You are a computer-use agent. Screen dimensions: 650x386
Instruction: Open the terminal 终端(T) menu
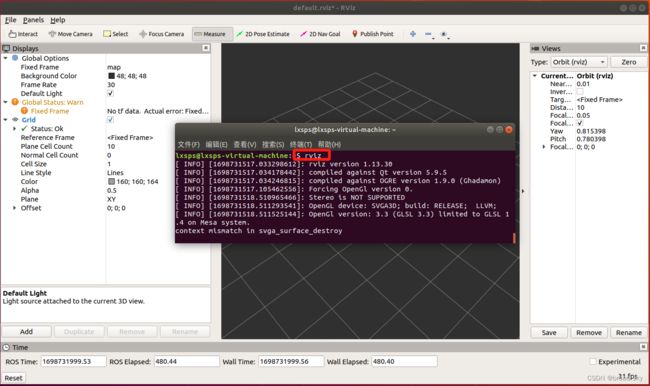point(301,144)
